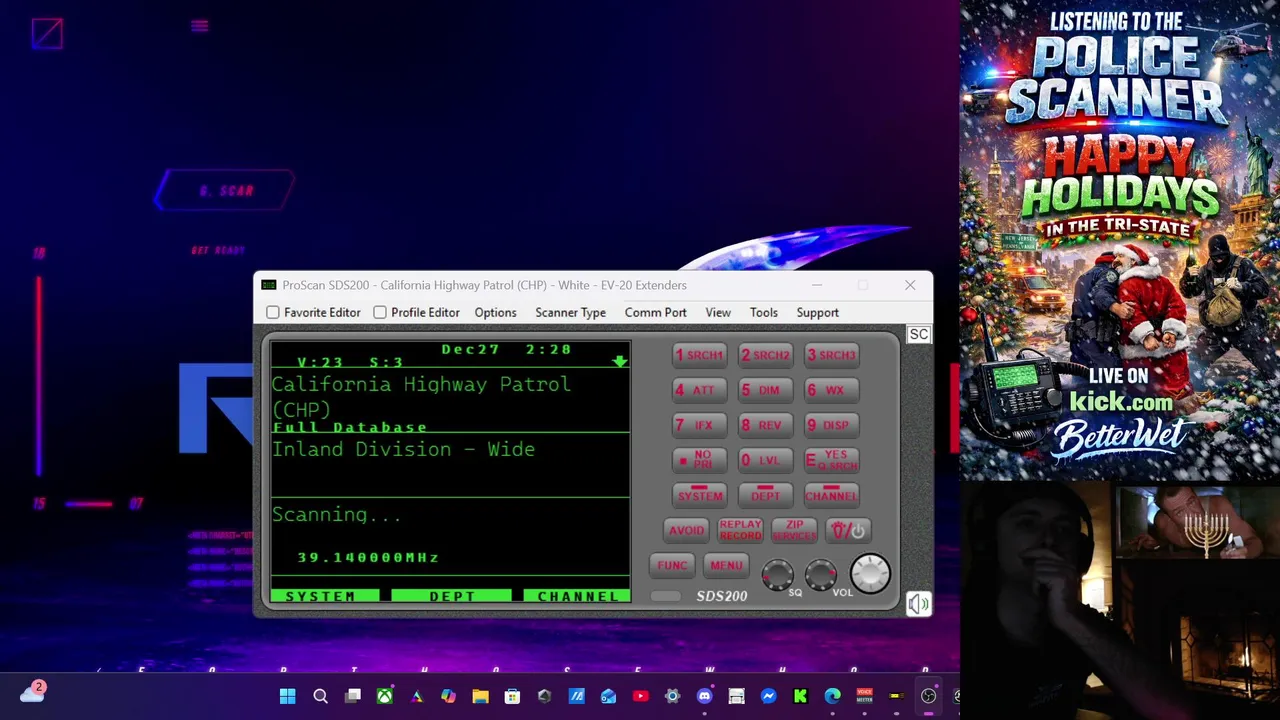1280x720 pixels.
Task: Enable the Profile Editor checkbox
Action: click(x=380, y=313)
